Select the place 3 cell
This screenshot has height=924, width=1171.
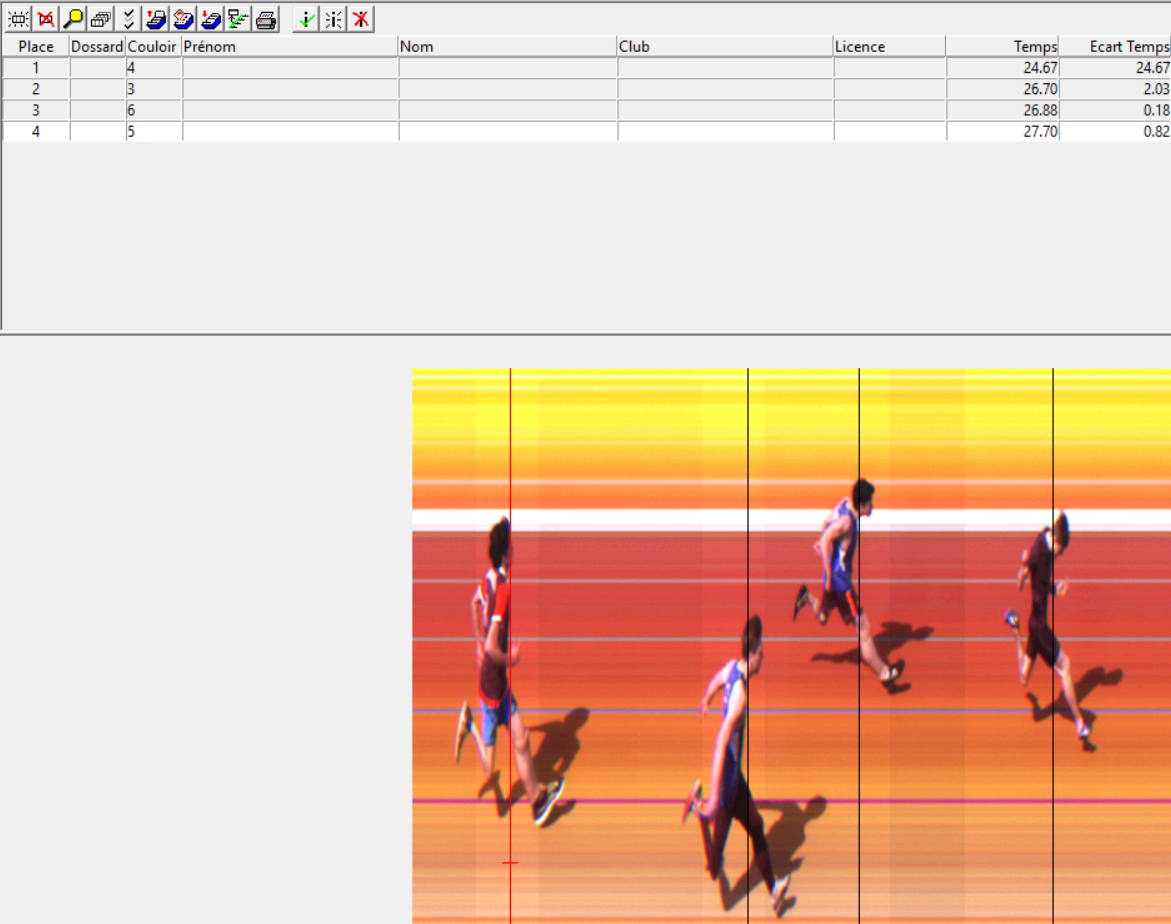click(36, 111)
